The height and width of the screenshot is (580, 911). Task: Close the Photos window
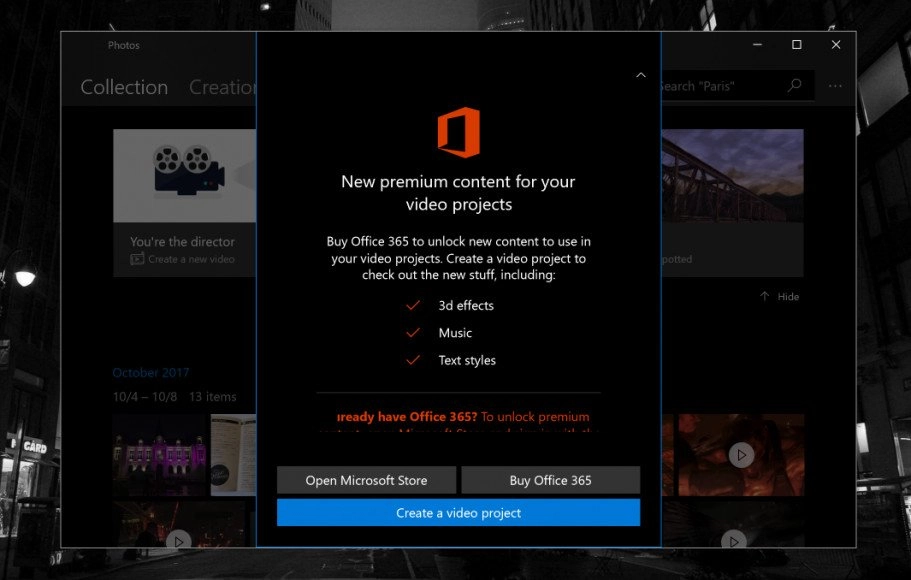point(836,45)
